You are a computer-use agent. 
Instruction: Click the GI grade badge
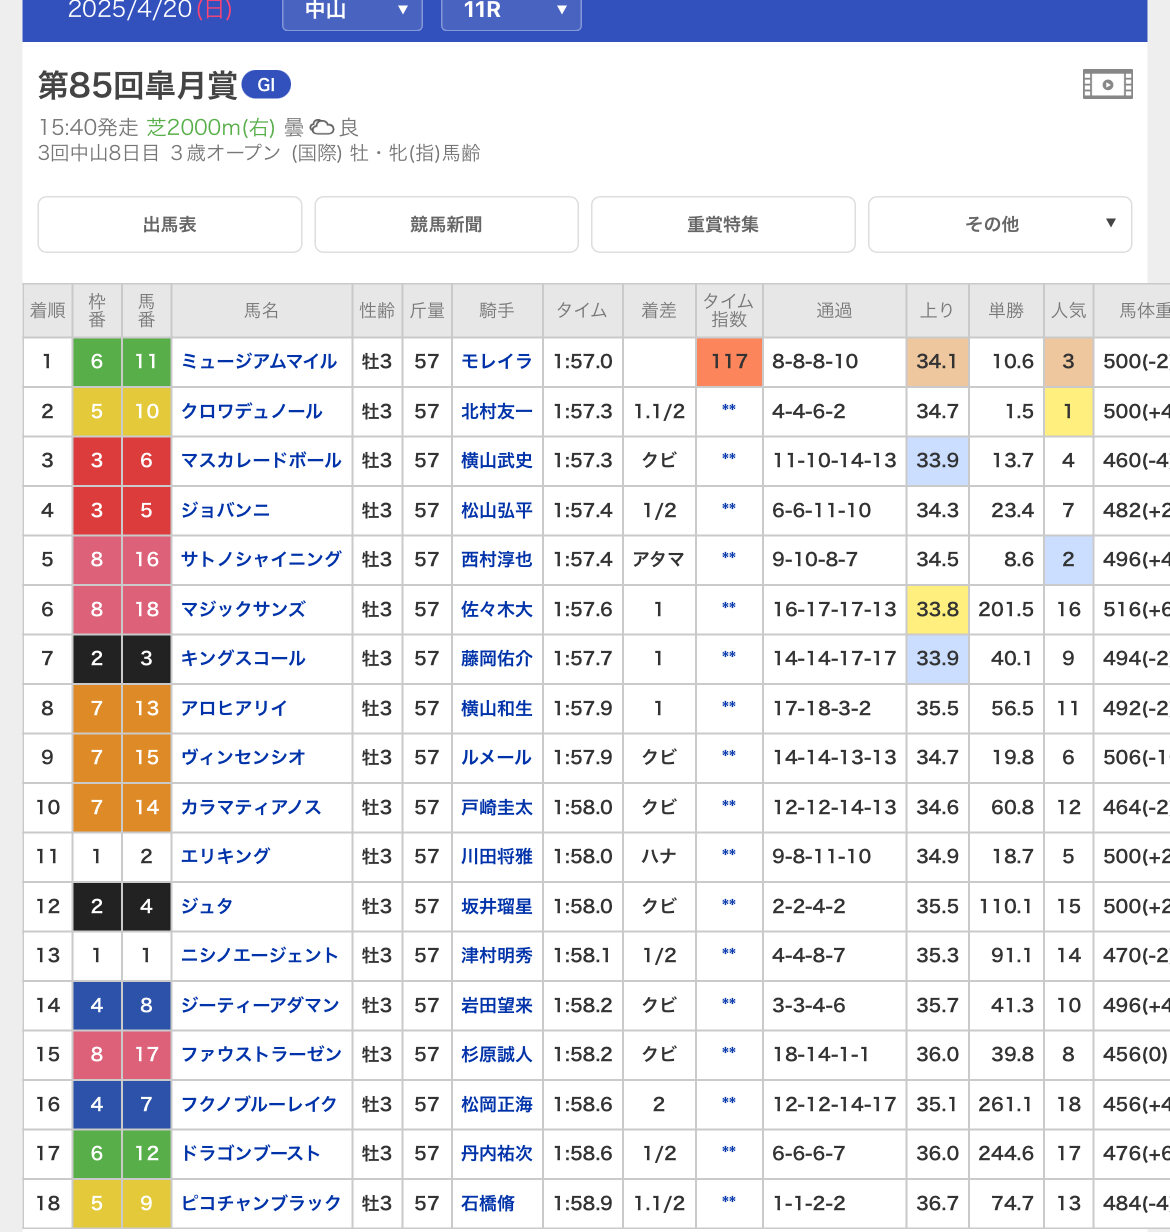point(266,85)
